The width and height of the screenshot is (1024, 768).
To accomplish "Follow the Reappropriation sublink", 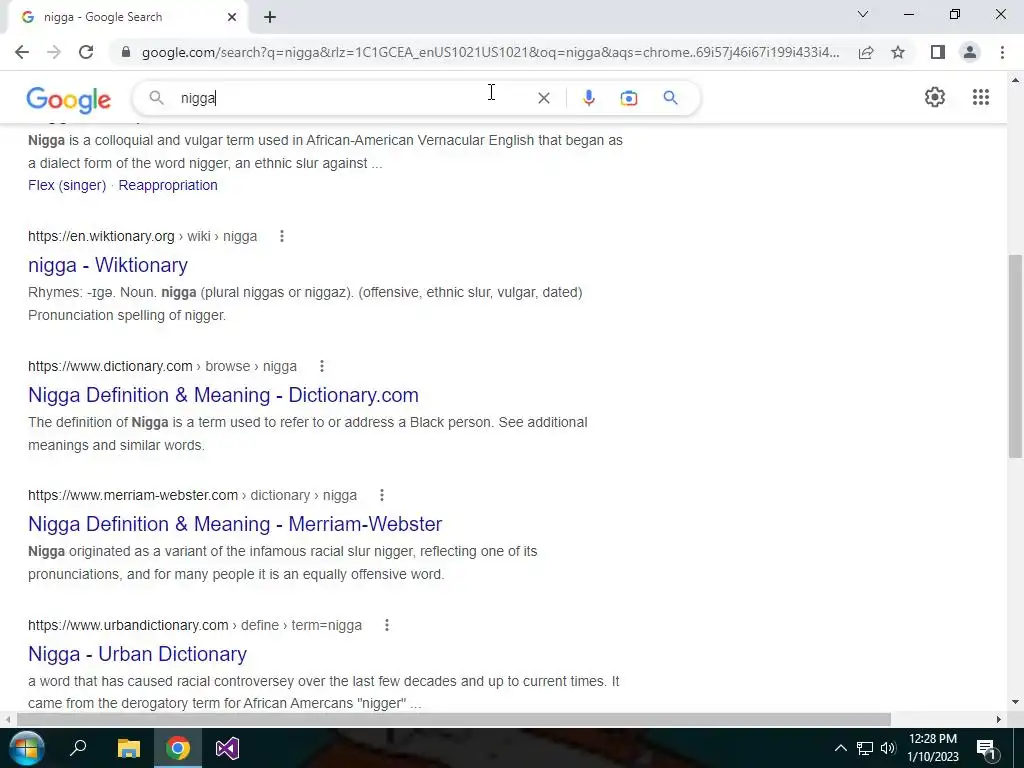I will pos(168,185).
